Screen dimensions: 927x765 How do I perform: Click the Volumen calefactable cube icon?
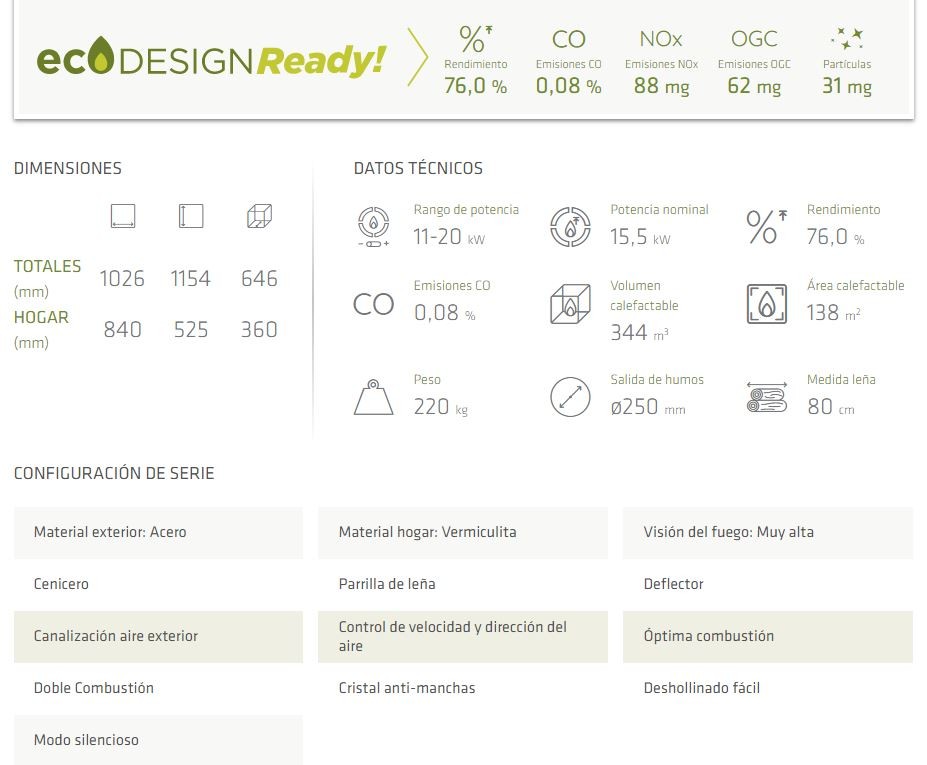(570, 304)
